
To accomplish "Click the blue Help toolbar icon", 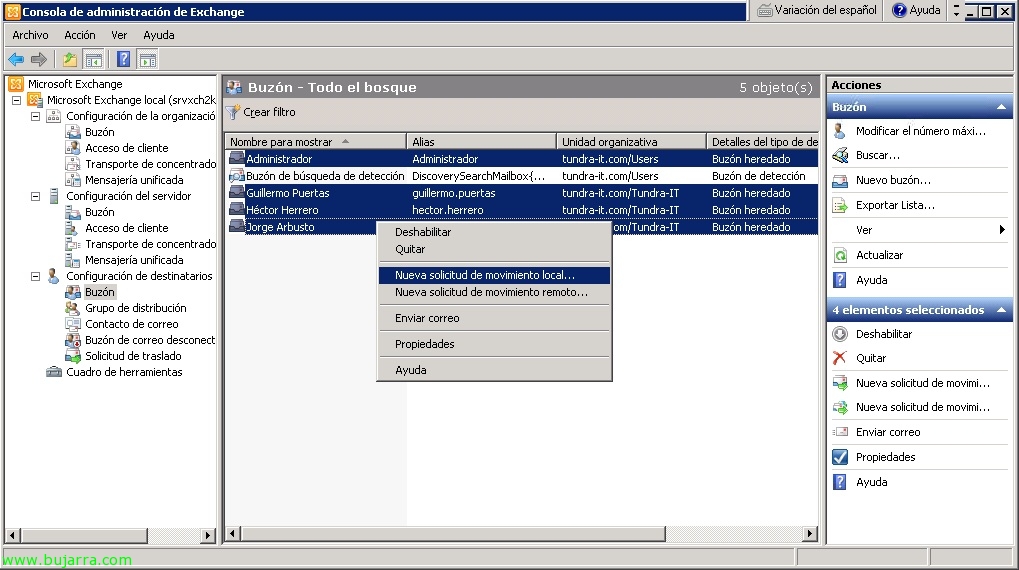I will pyautogui.click(x=123, y=60).
